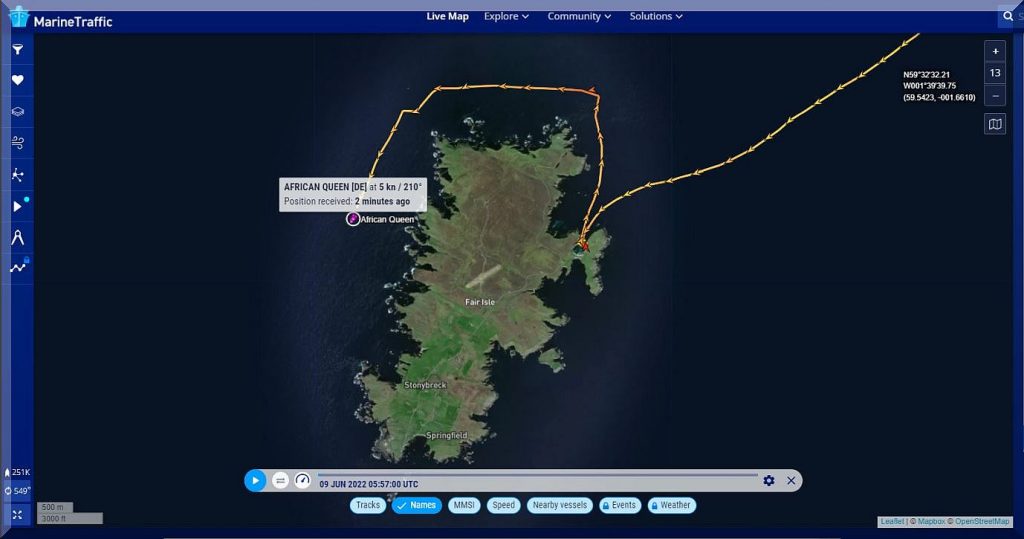Show the wind weather layer icon
This screenshot has height=539, width=1024.
(x=17, y=143)
